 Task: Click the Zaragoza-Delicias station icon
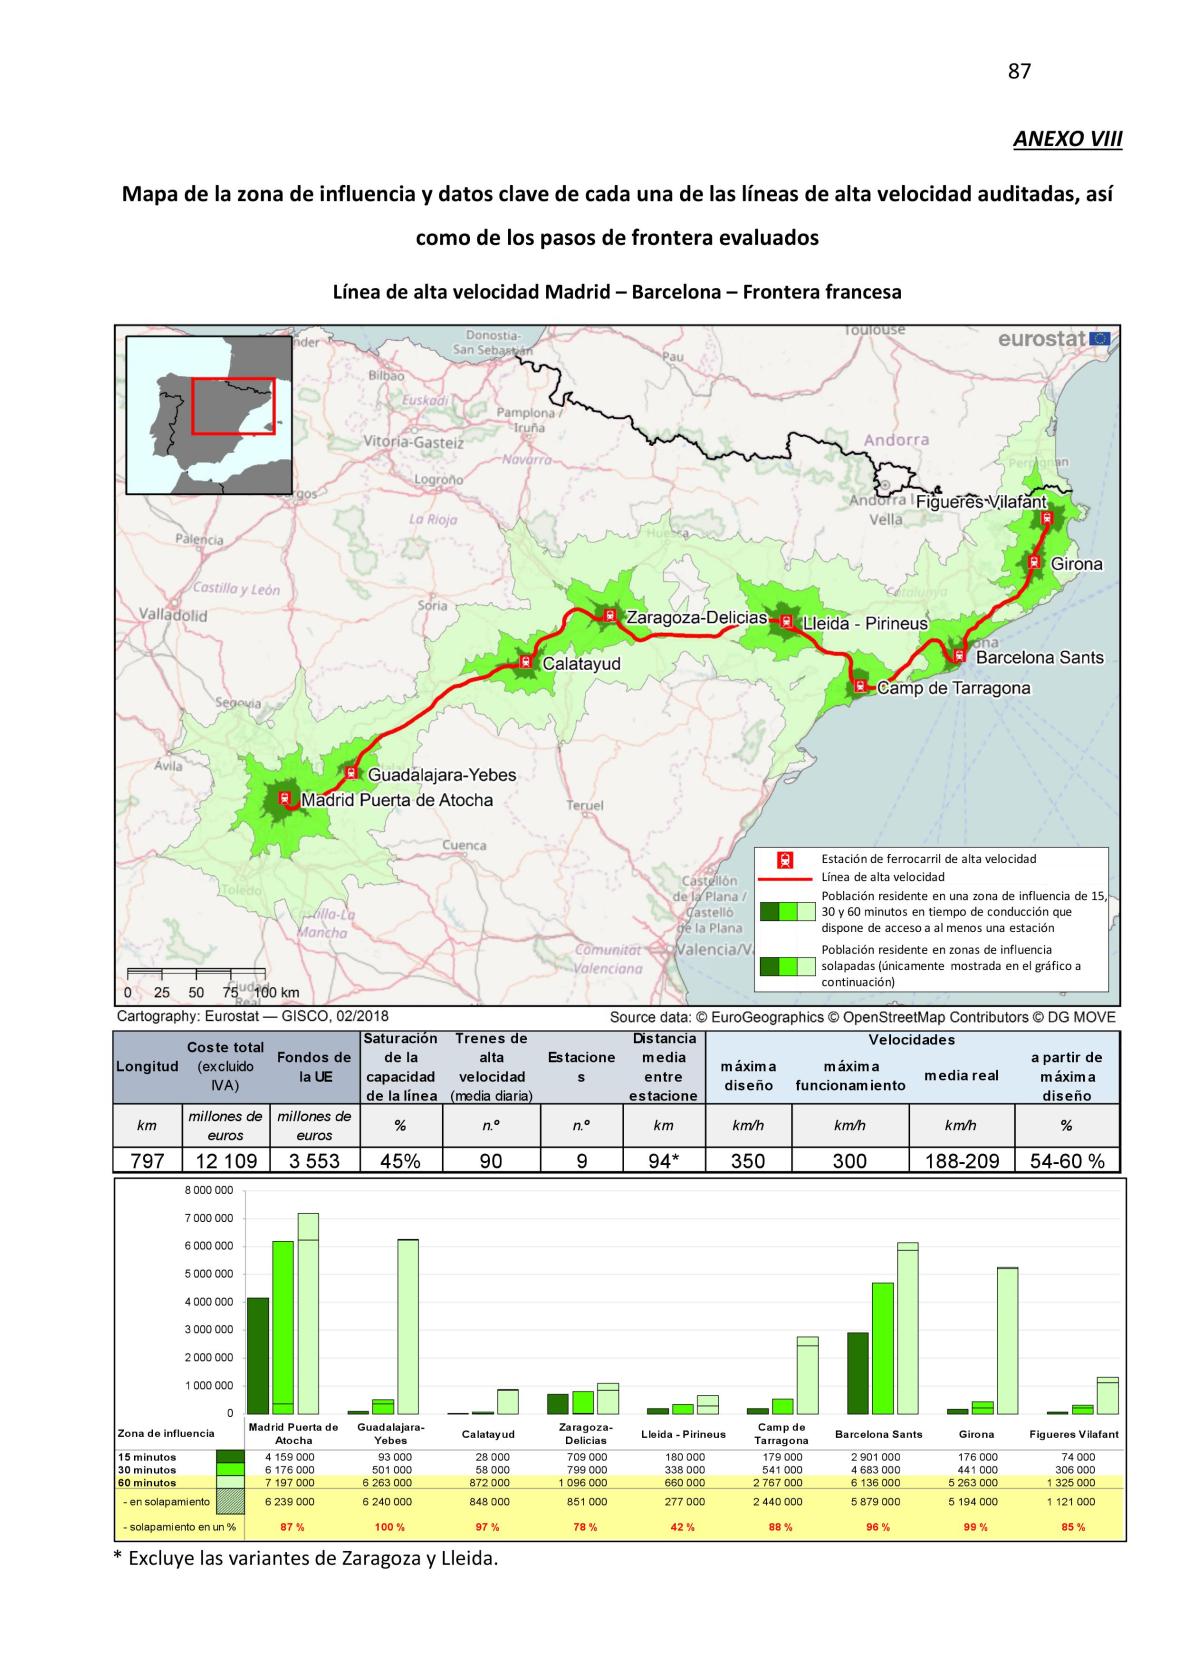(x=609, y=615)
